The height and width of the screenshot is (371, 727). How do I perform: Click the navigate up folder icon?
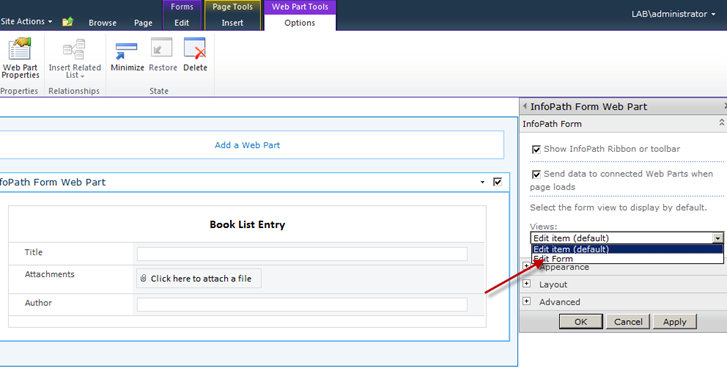point(68,21)
